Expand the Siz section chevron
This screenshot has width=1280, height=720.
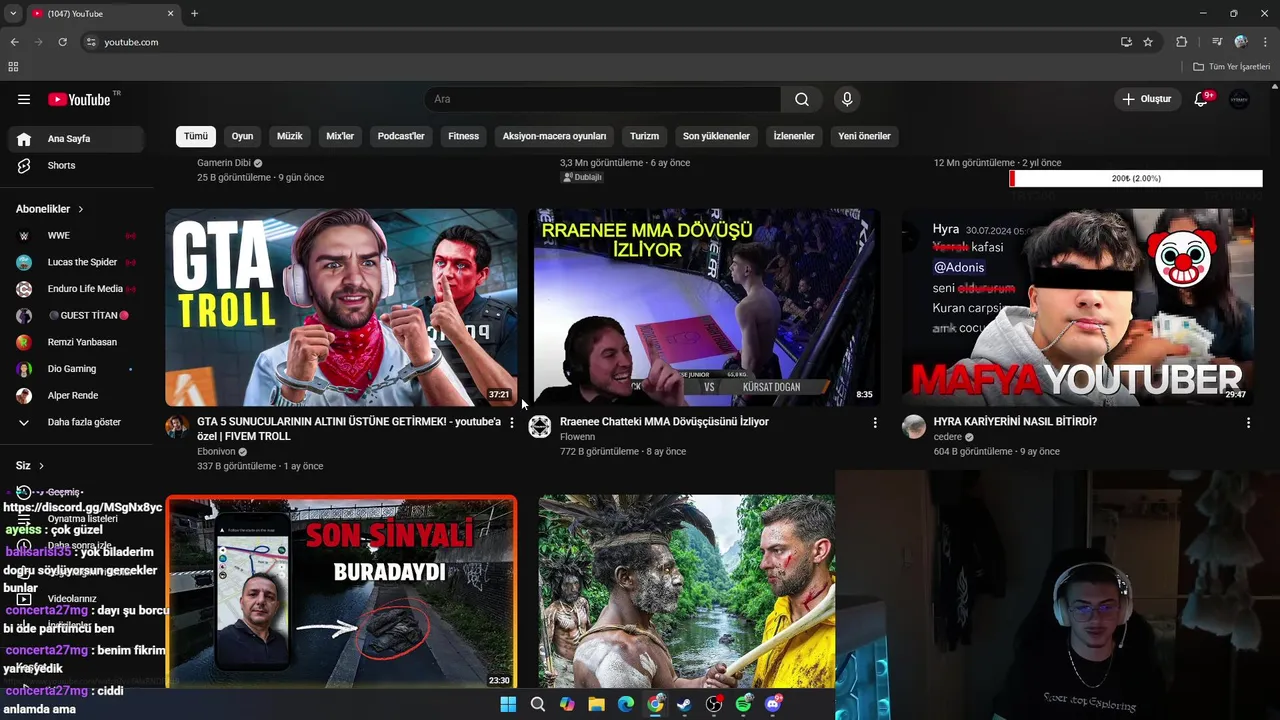tap(41, 466)
